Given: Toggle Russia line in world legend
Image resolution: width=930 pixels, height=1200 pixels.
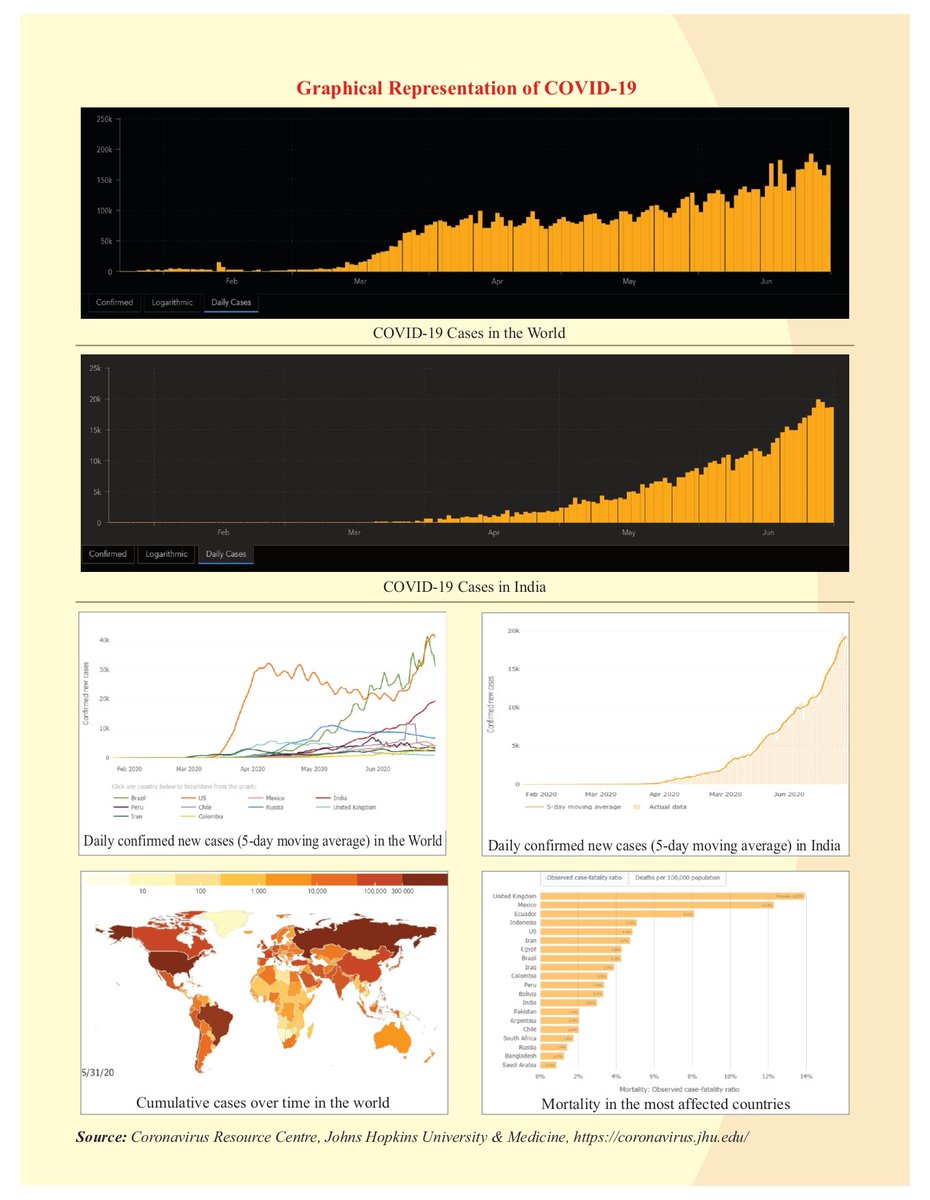Looking at the screenshot, I should pyautogui.click(x=265, y=807).
